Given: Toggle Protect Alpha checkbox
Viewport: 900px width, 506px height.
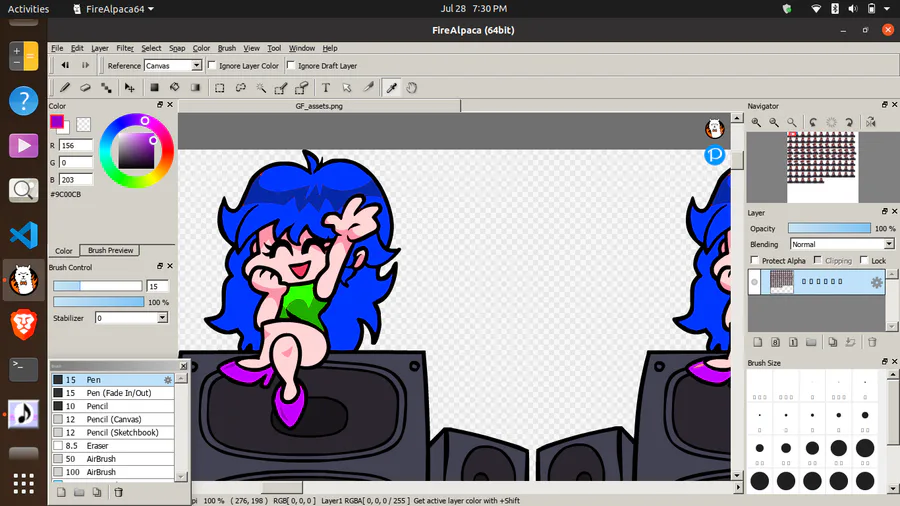Looking at the screenshot, I should pos(755,260).
